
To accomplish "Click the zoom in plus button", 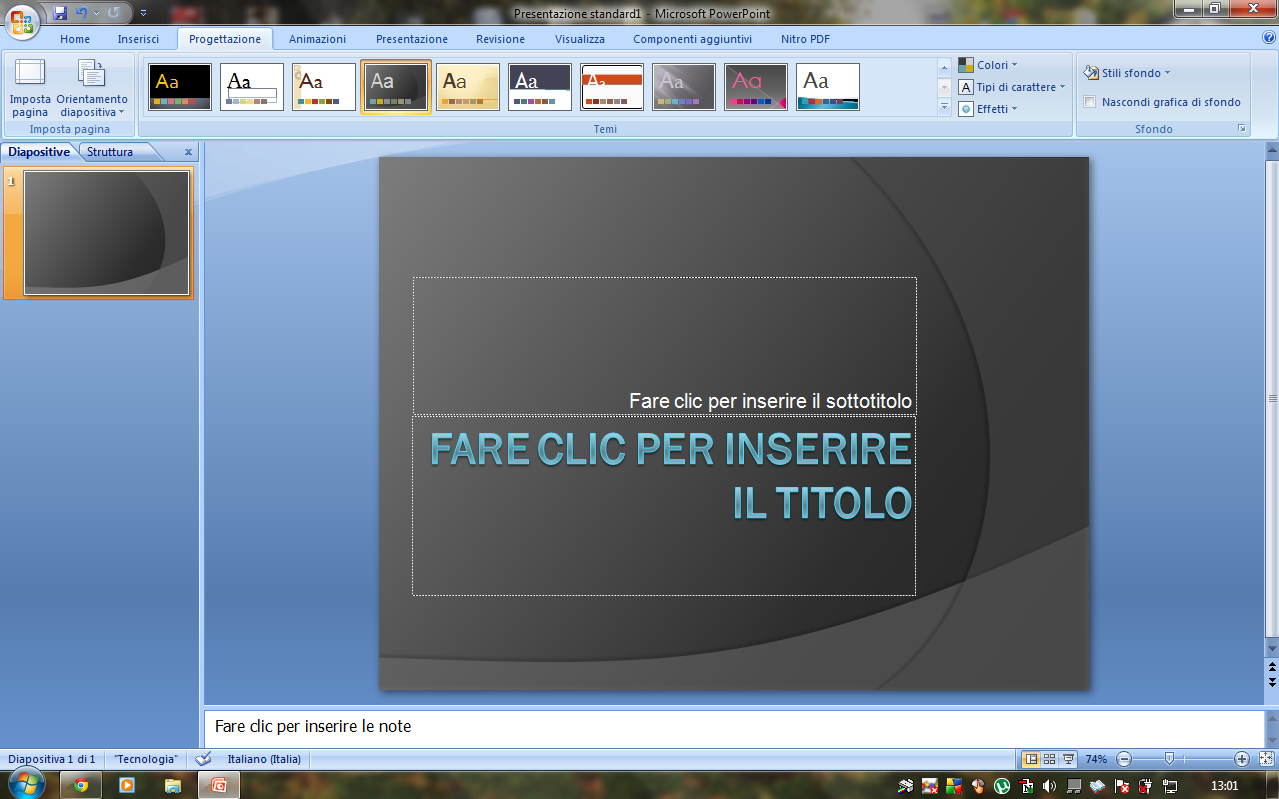I will [x=1241, y=759].
